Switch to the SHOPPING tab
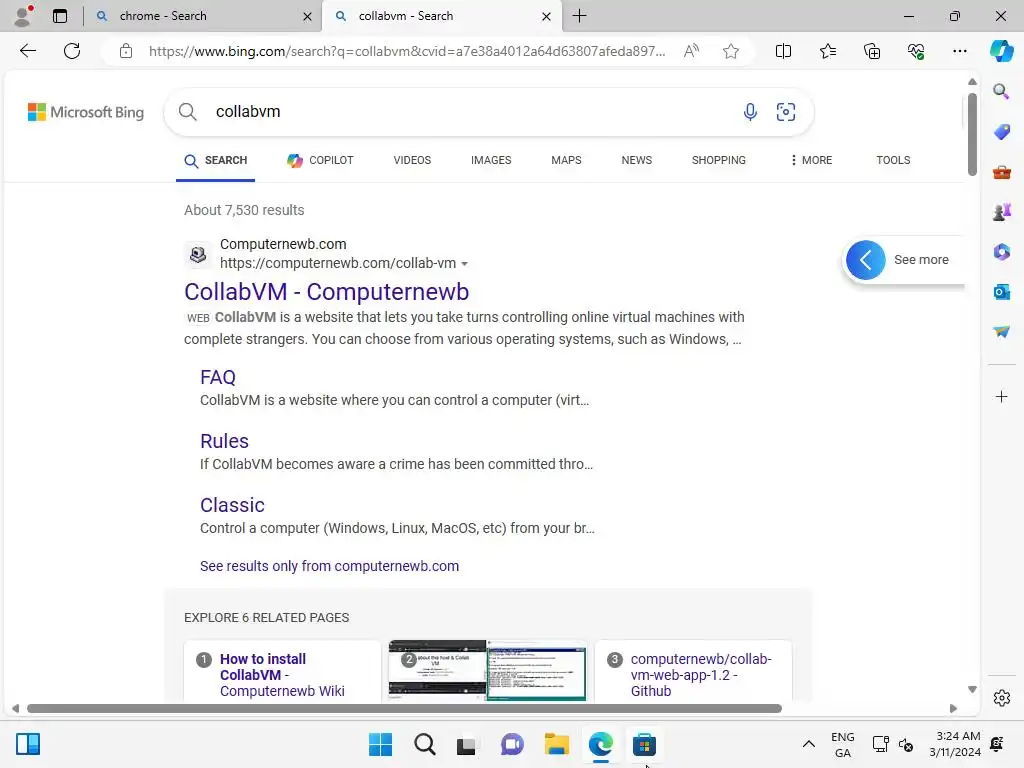Screen dimensions: 1024x768 (x=718, y=160)
